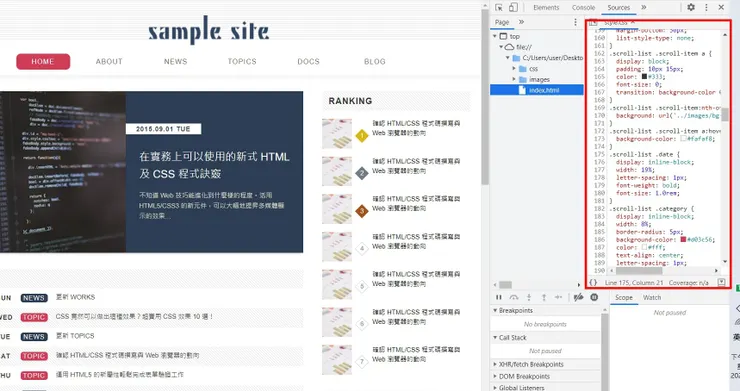
Task: Click the first NEWS tag label
Action: coord(34,298)
